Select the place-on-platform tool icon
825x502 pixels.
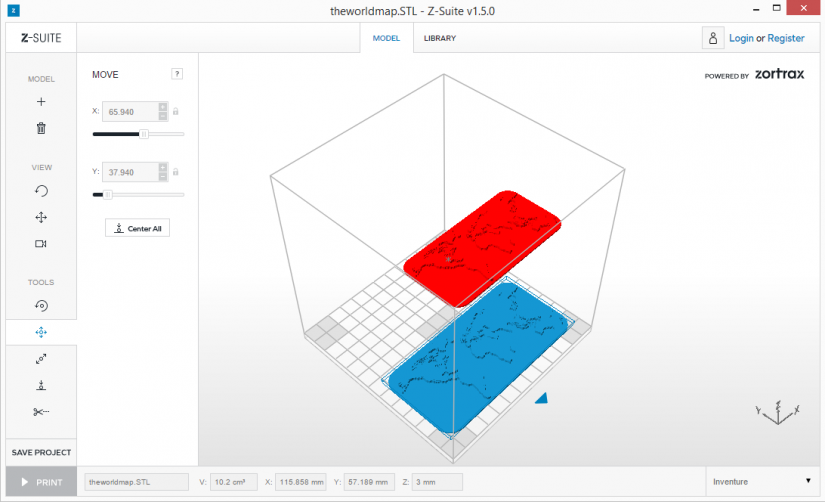click(x=41, y=385)
